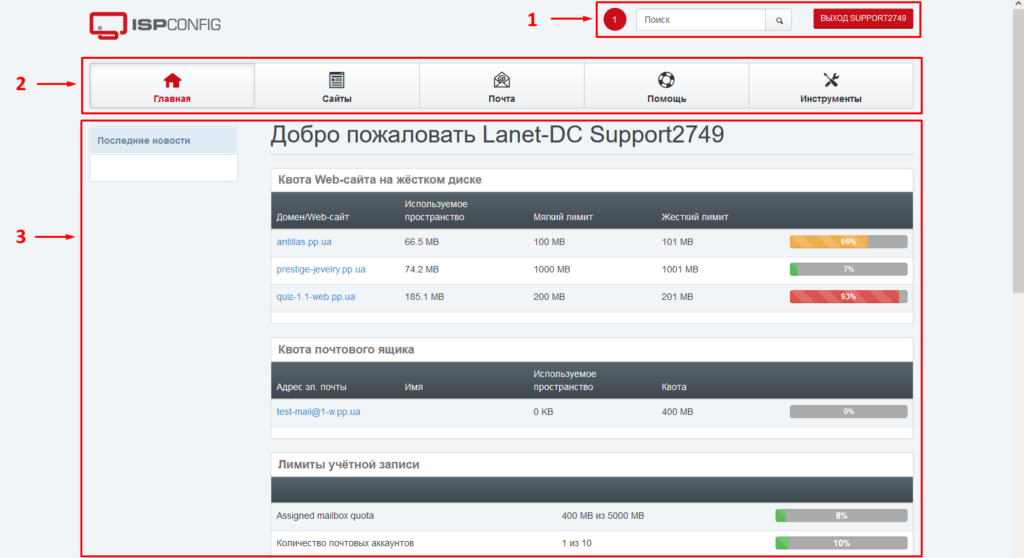This screenshot has height=558, width=1024.
Task: Open the Tools wrench icon
Action: [830, 80]
